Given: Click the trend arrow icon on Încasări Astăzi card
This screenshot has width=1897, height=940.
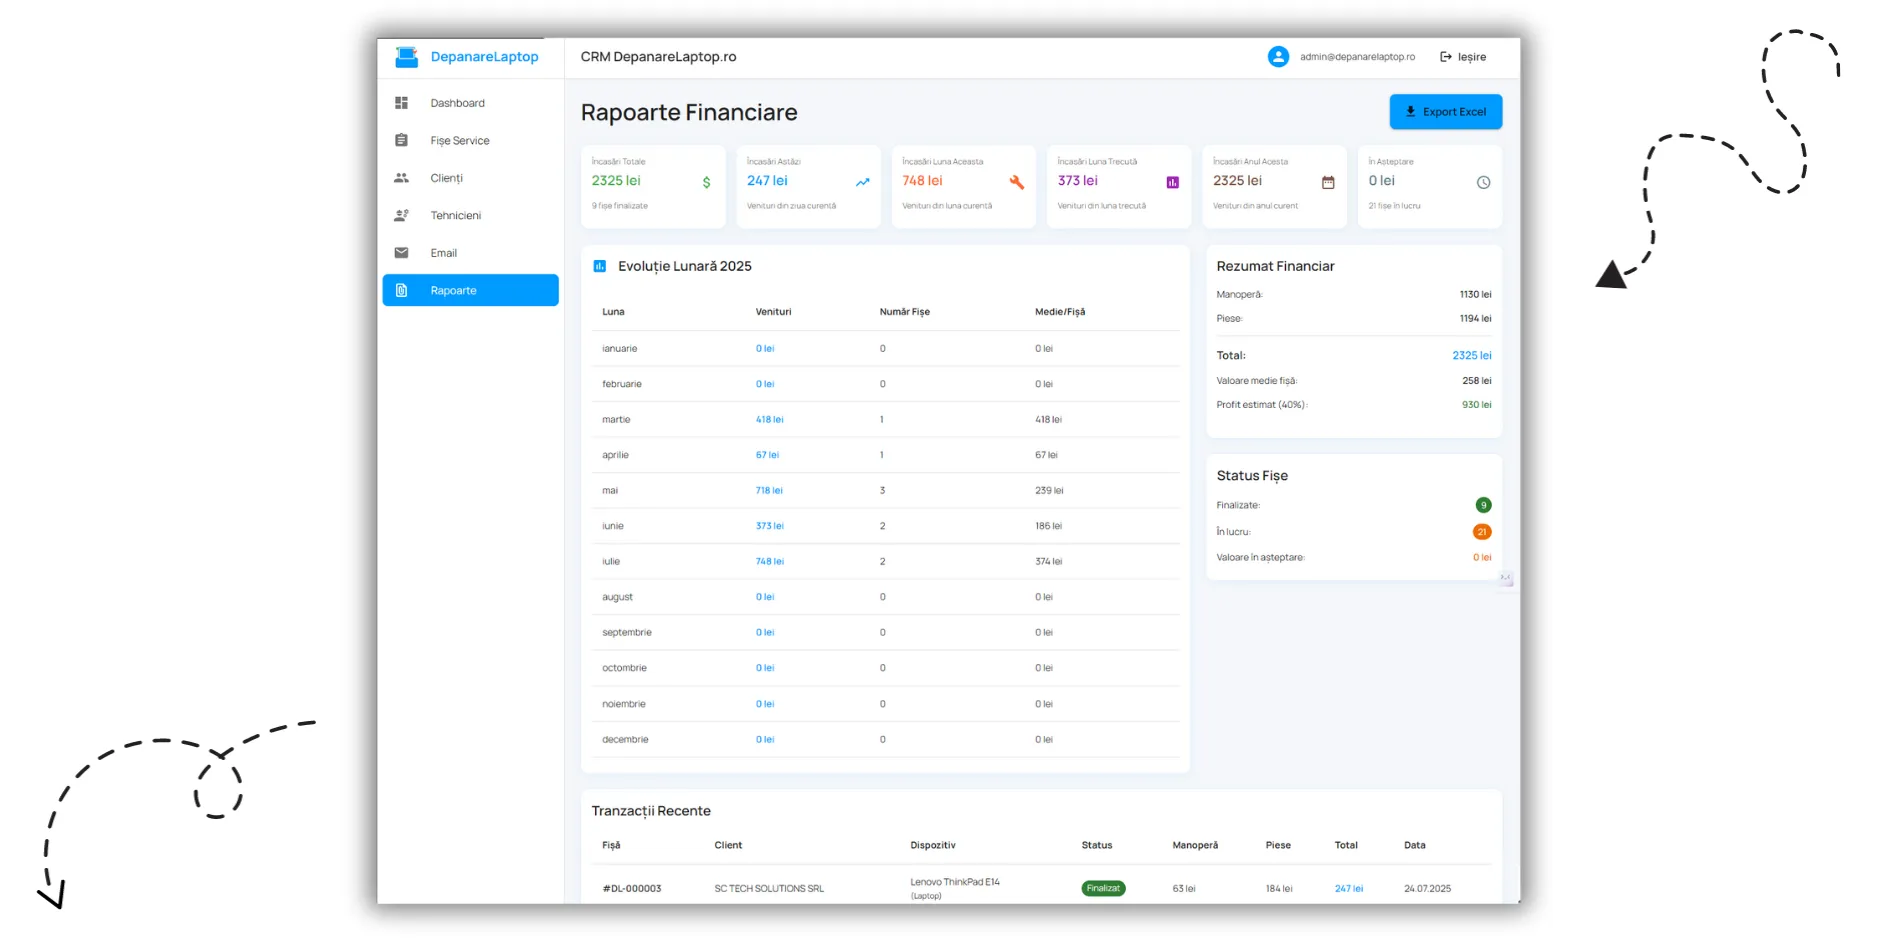Looking at the screenshot, I should 862,182.
